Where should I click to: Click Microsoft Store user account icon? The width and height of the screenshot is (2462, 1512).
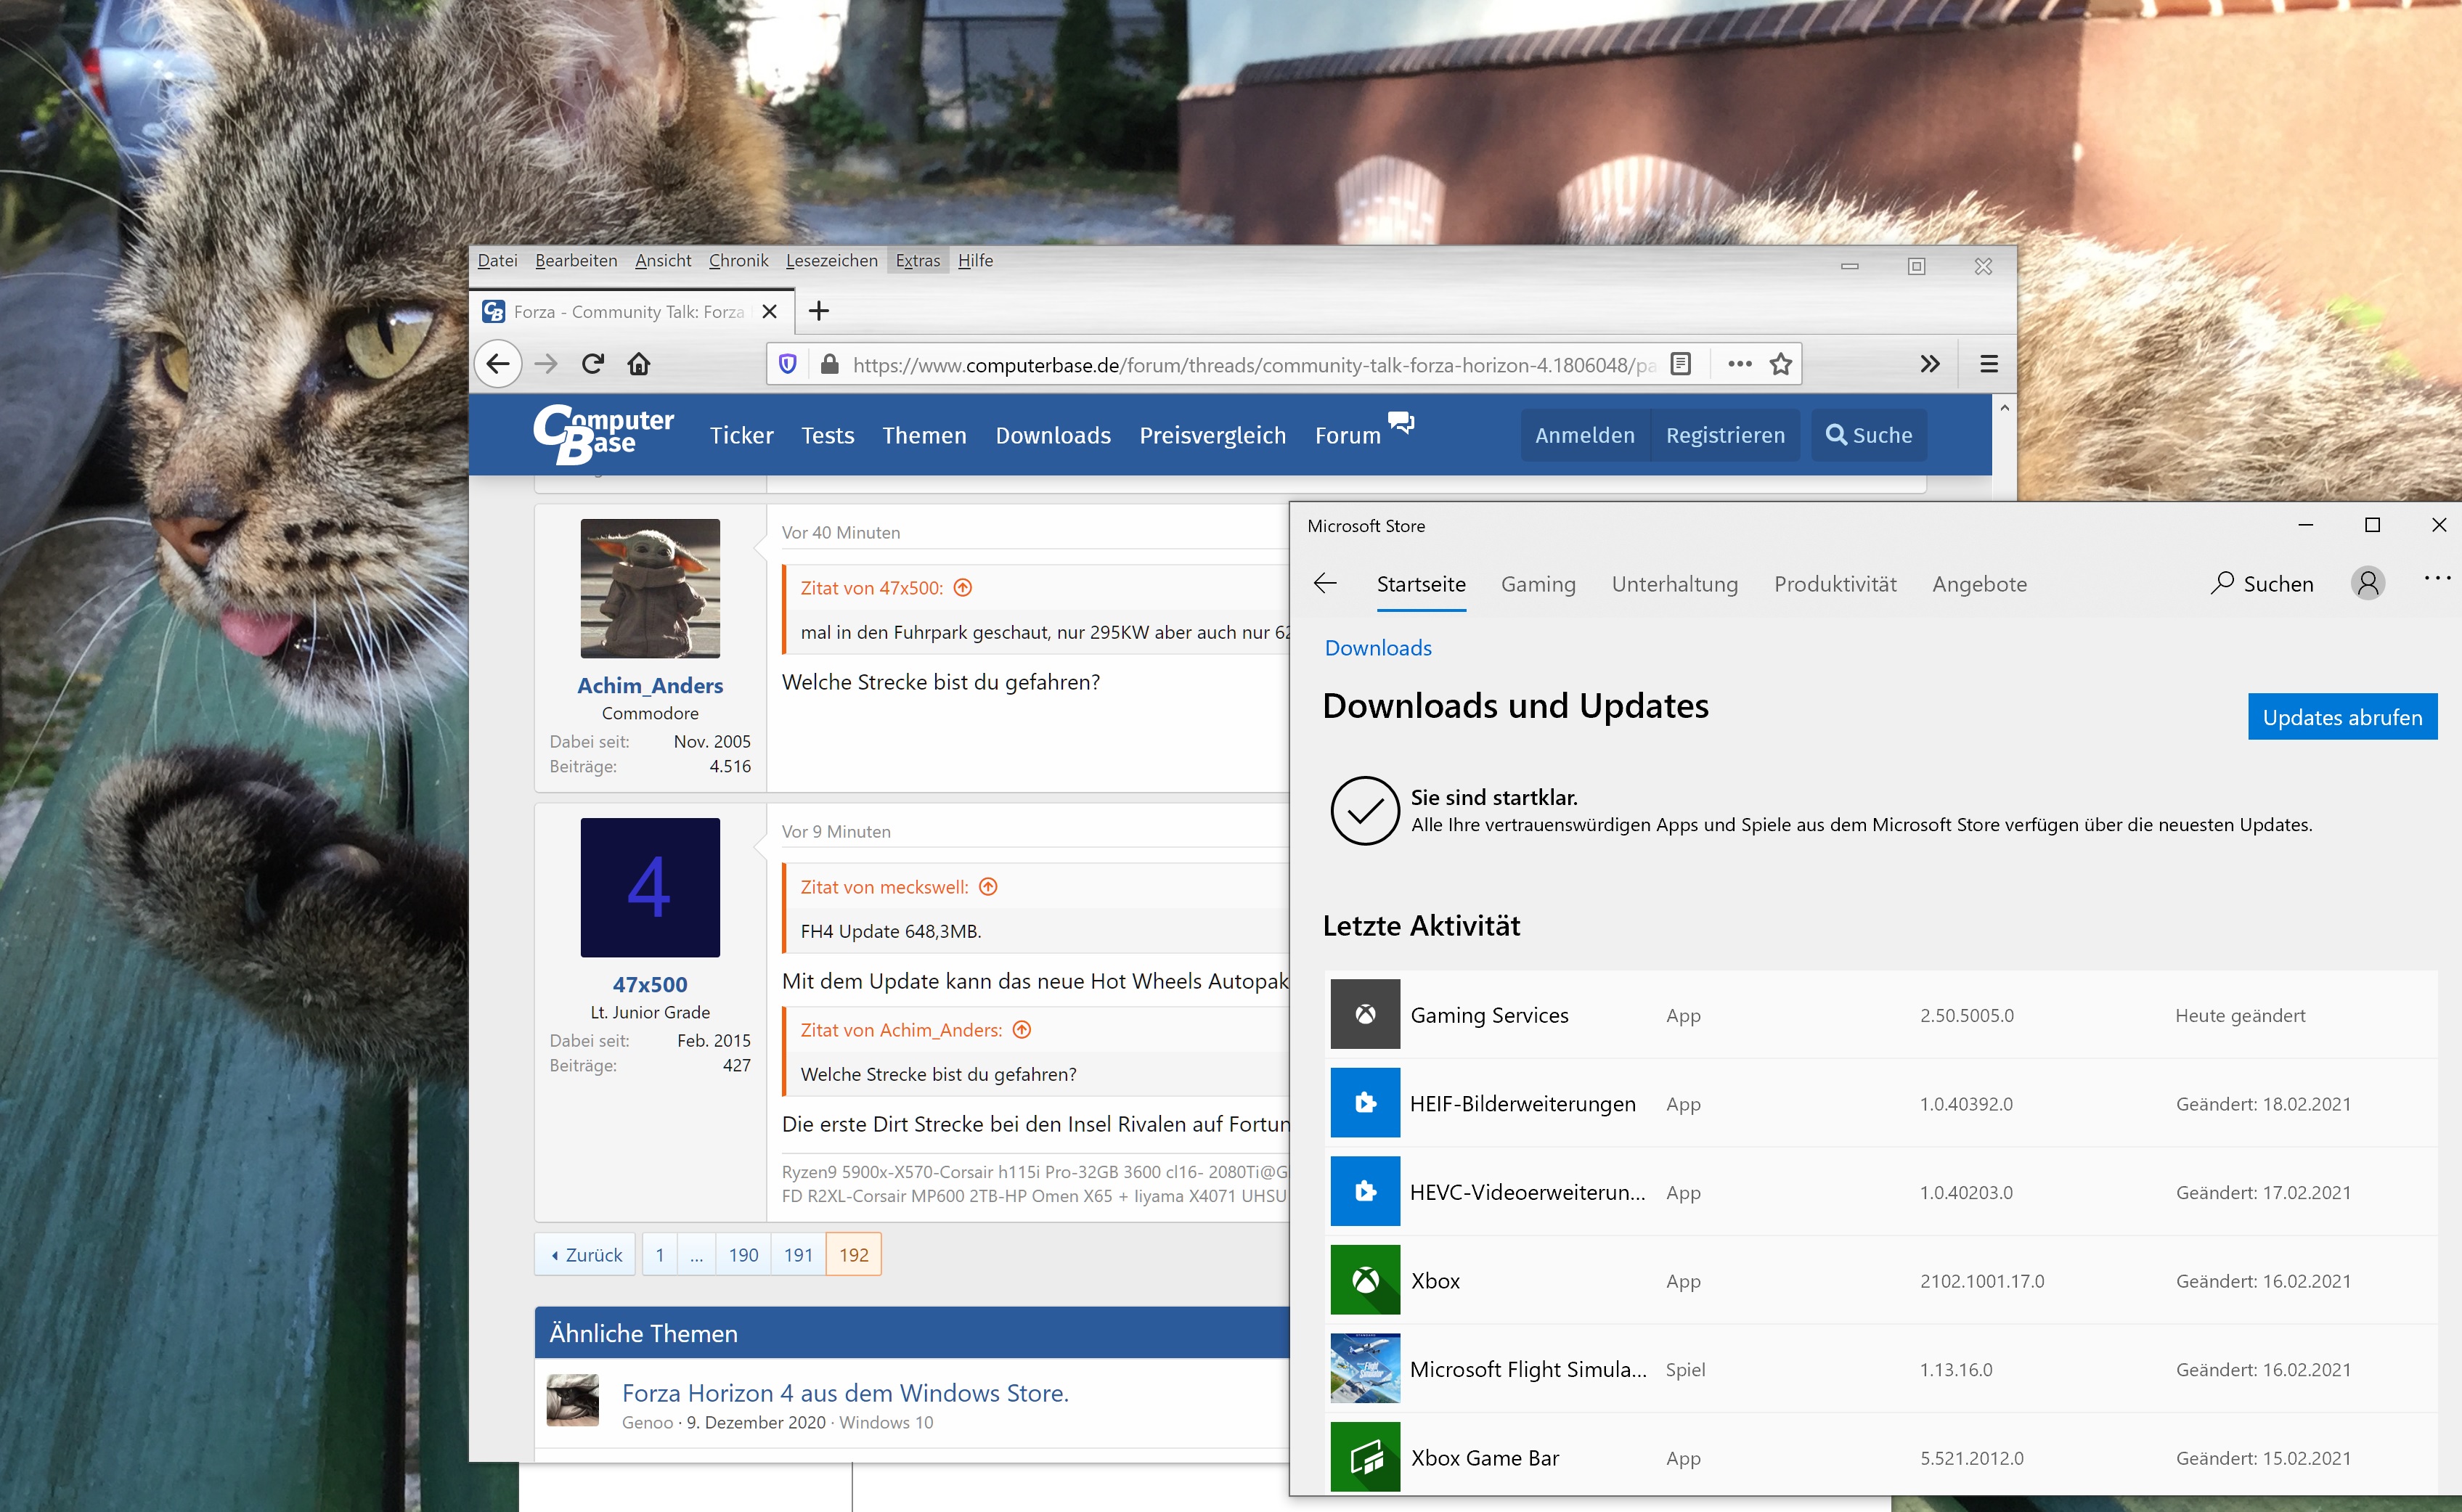pos(2367,583)
